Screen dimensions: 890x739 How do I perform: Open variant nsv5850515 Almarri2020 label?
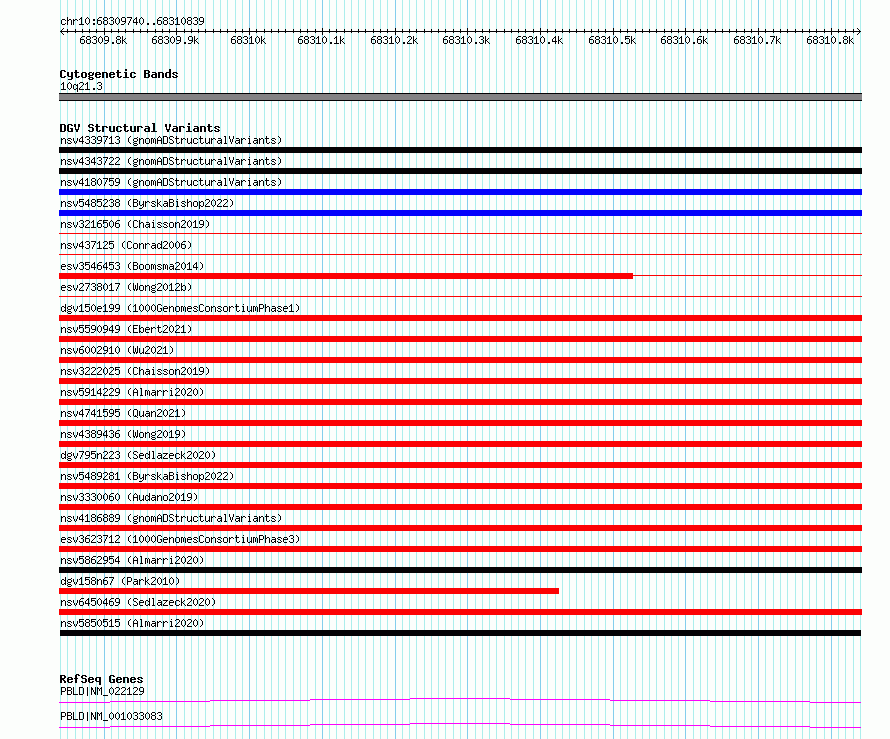132,623
